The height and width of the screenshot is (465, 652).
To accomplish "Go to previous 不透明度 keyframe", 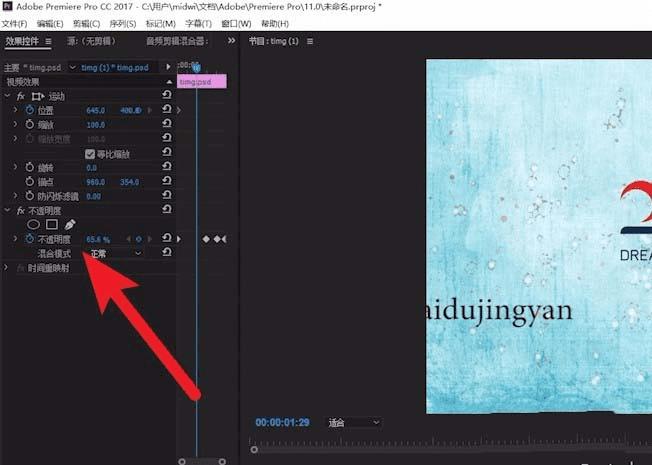I will click(128, 239).
